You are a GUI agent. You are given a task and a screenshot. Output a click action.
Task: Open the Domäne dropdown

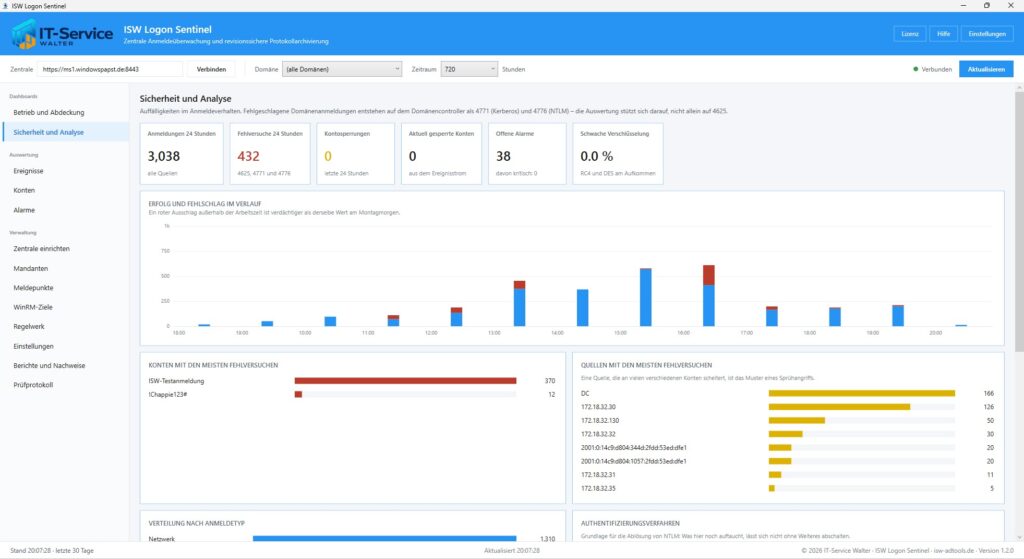point(342,69)
